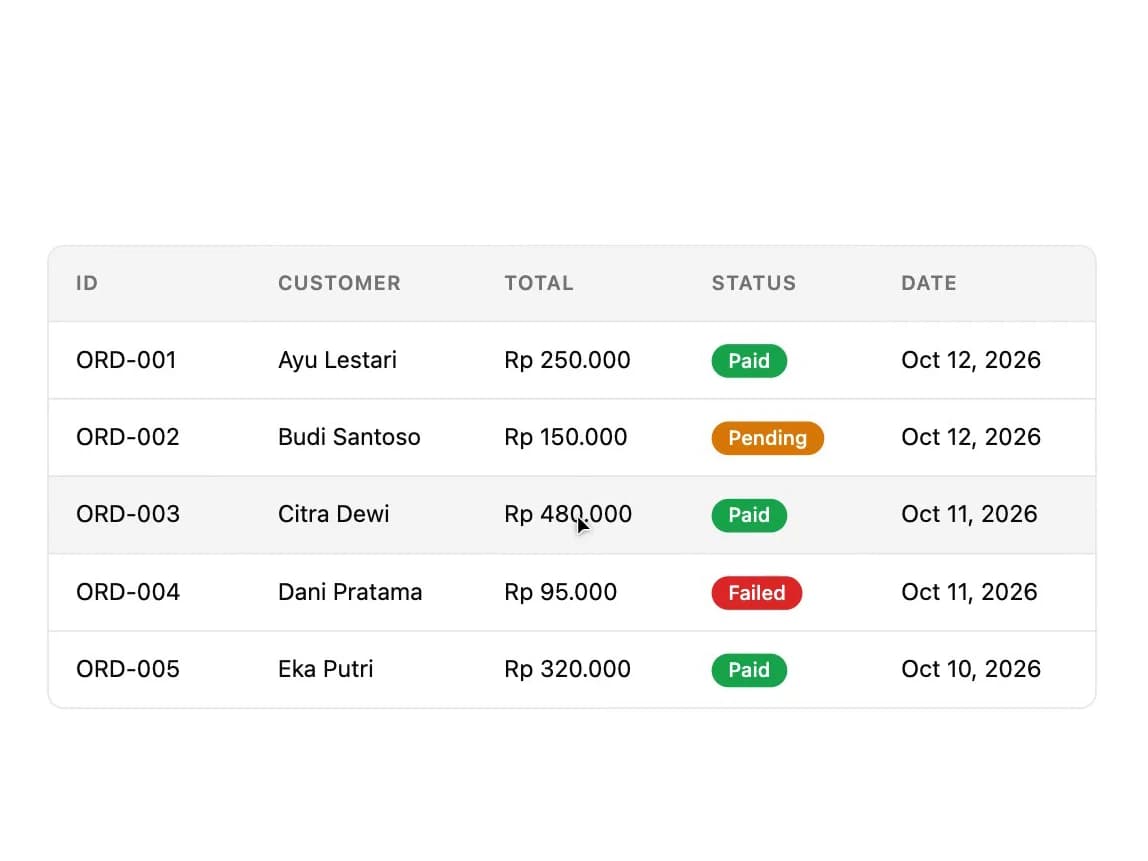
Task: Select the total Rp 95.000
Action: tap(560, 592)
